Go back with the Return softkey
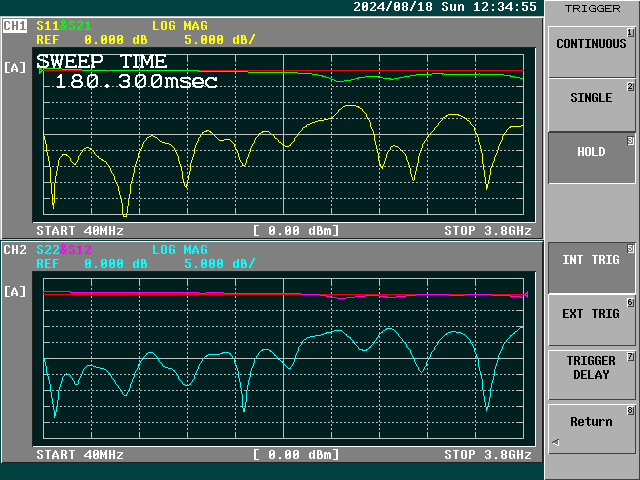 click(x=591, y=422)
